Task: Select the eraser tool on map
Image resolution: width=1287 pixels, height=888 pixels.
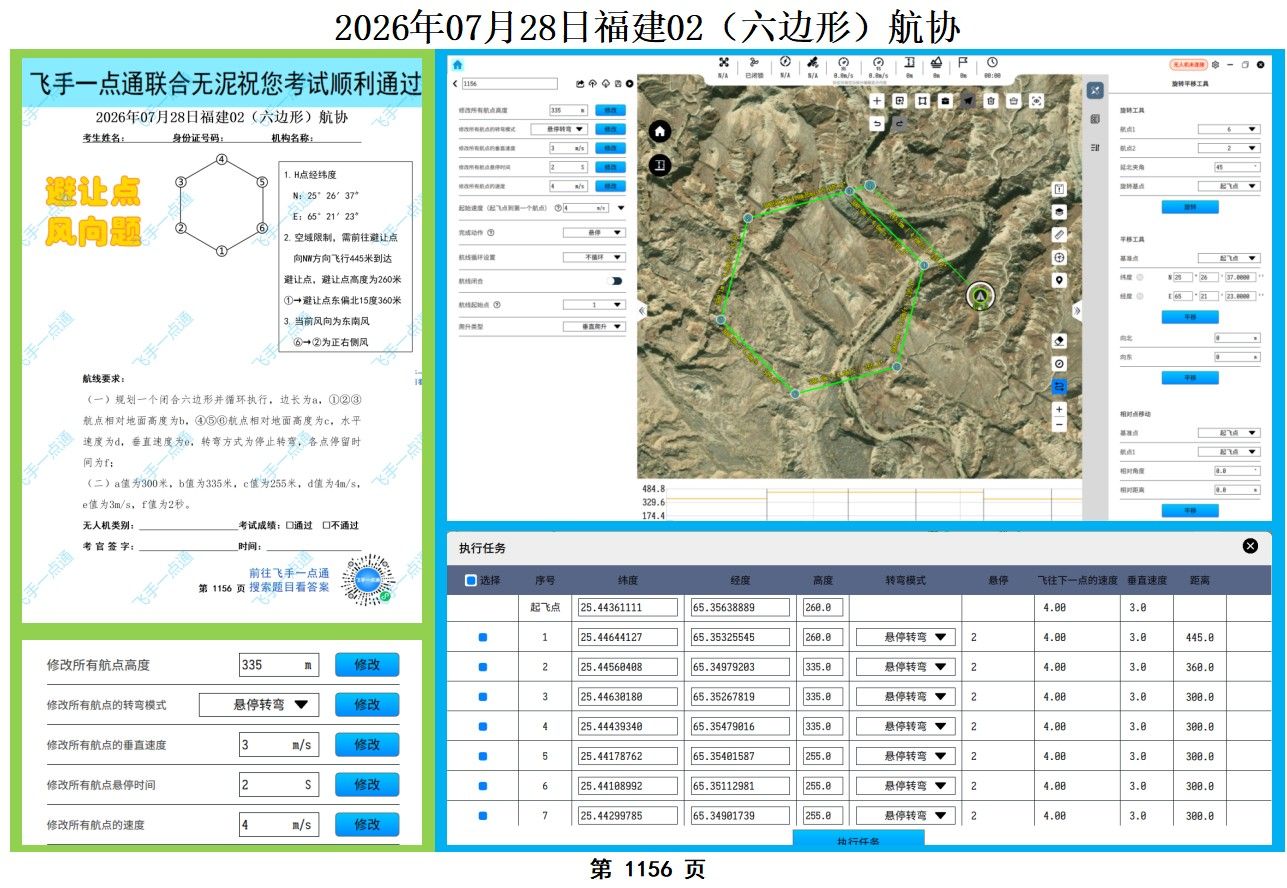Action: tap(1060, 341)
